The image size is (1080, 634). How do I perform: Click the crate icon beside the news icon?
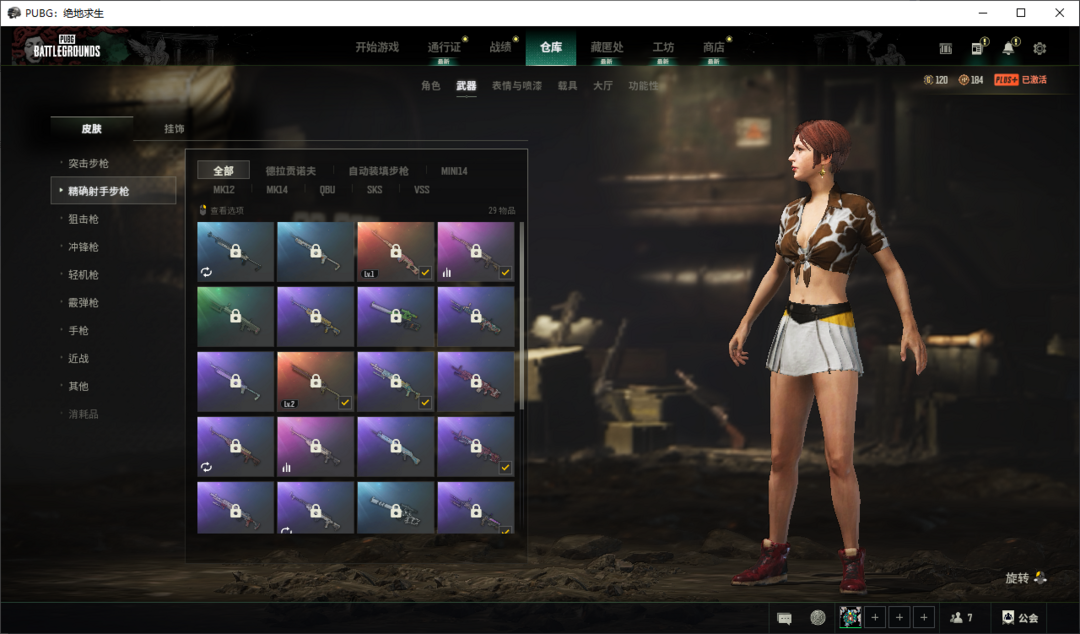coord(946,48)
